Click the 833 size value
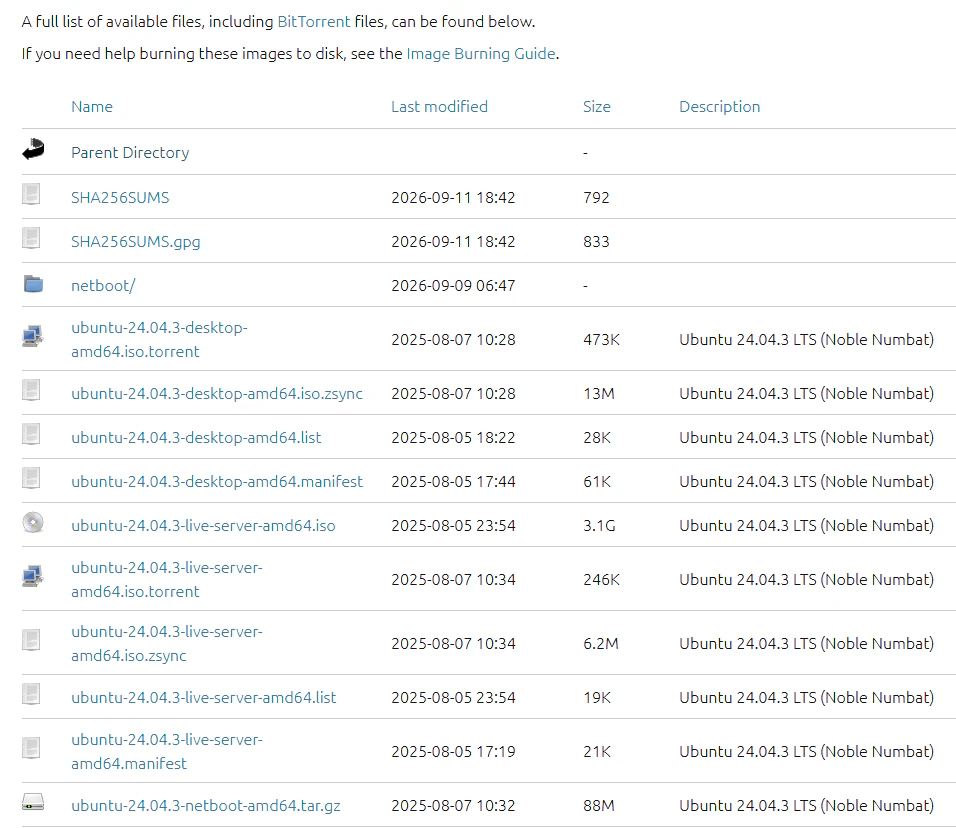This screenshot has width=956, height=828. pyautogui.click(x=596, y=241)
